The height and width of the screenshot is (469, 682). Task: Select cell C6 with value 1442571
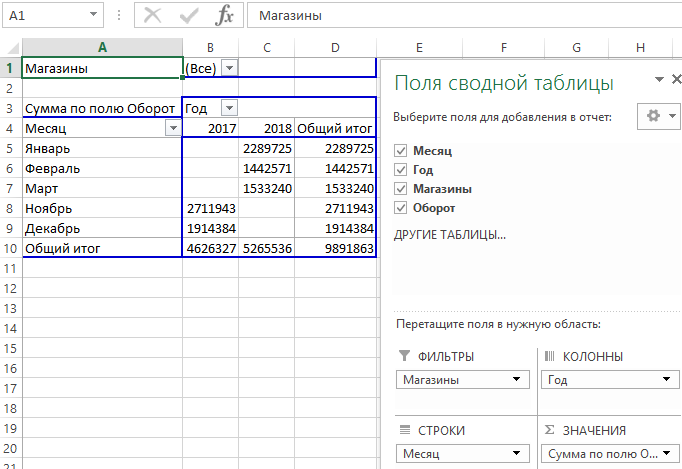(267, 168)
